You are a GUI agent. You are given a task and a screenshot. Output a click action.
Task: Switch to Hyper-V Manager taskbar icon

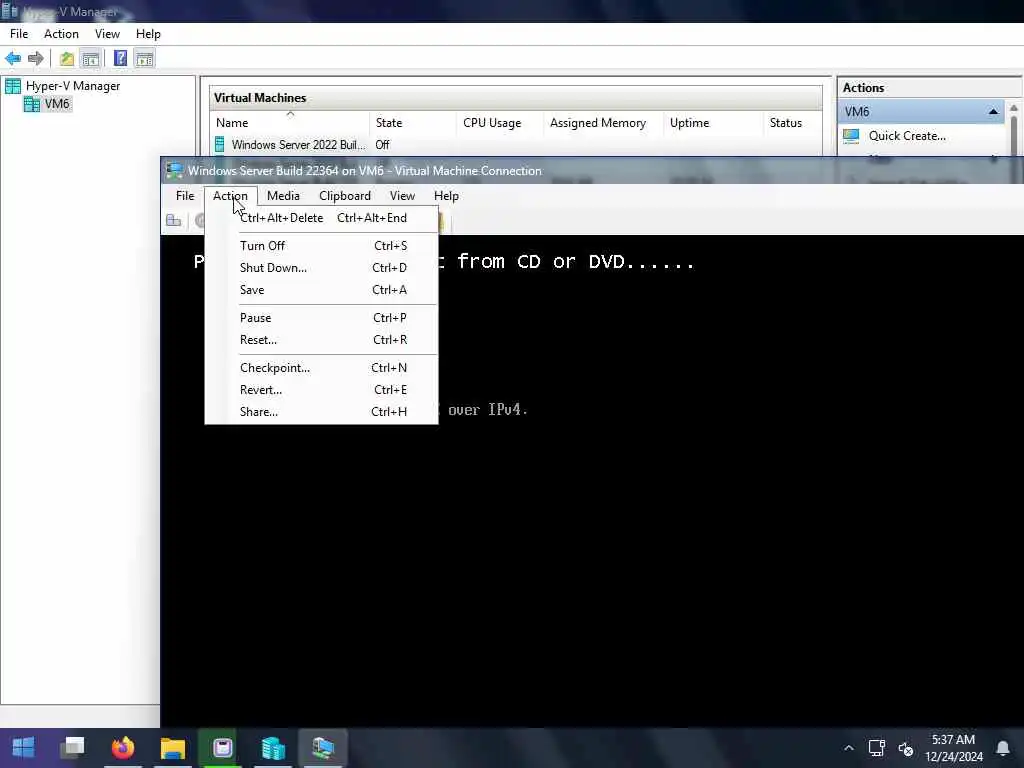tap(273, 748)
